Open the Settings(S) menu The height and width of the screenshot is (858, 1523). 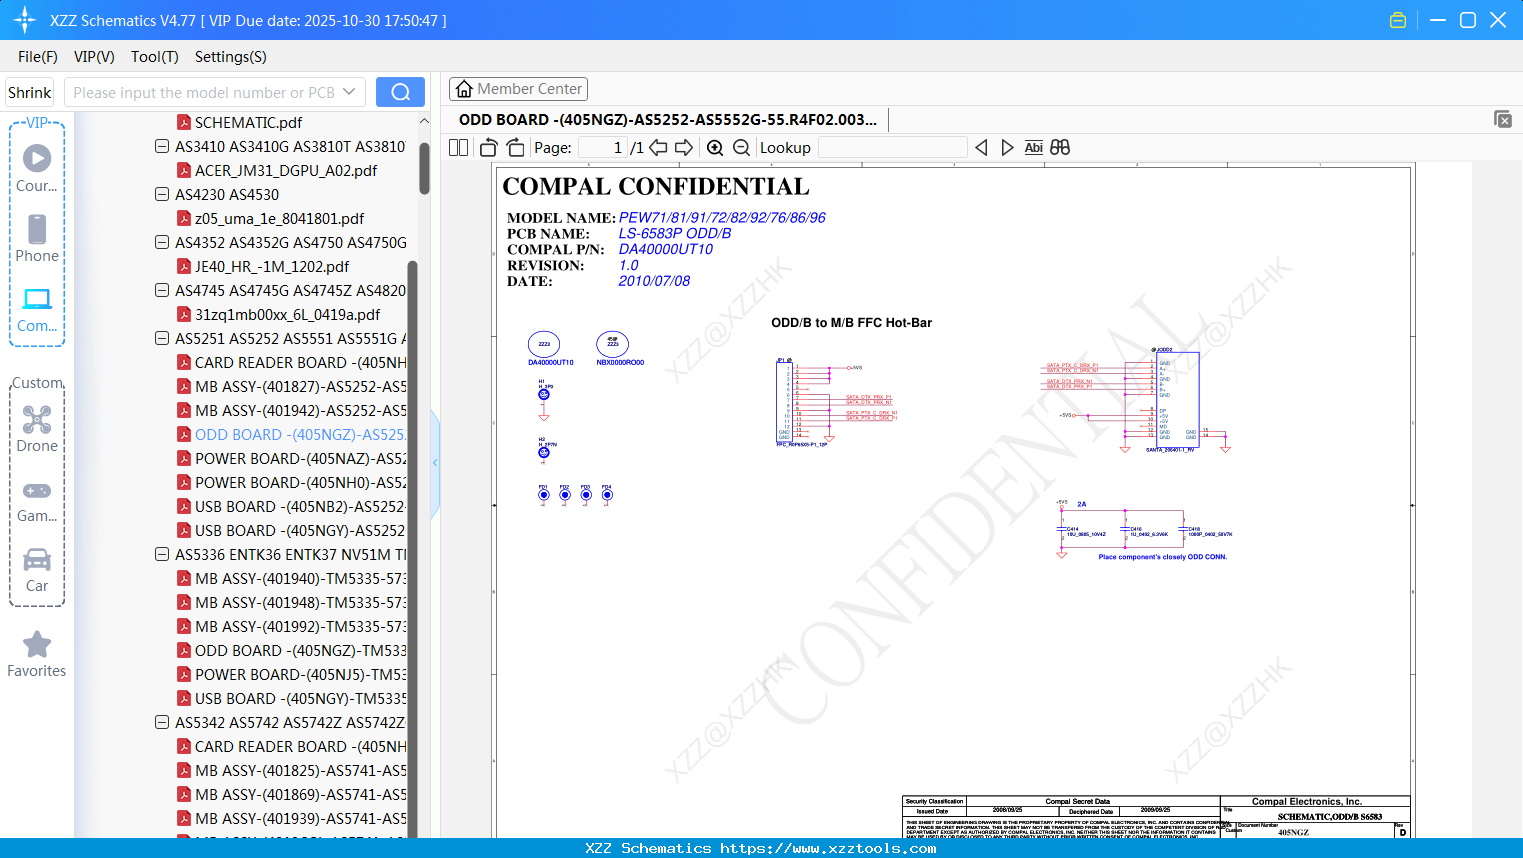[x=231, y=57]
